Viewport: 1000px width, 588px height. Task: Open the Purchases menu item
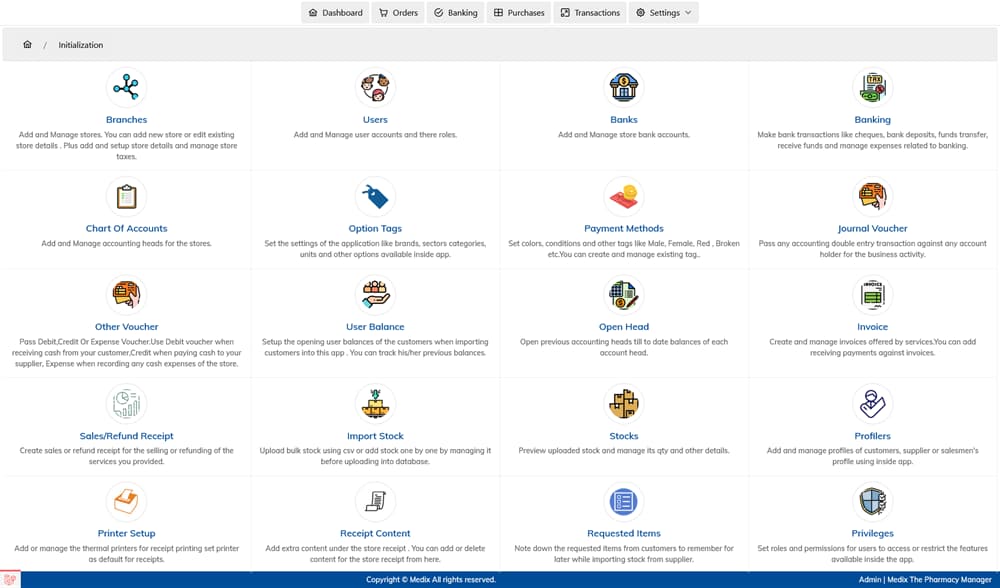pyautogui.click(x=519, y=13)
